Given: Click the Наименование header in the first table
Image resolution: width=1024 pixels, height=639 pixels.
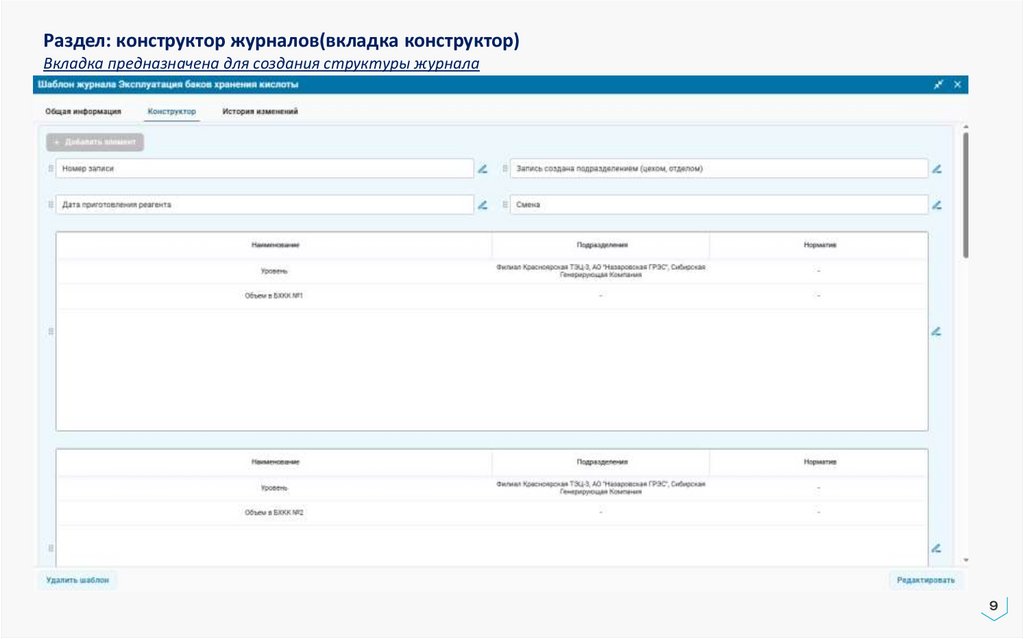Looking at the screenshot, I should (275, 245).
